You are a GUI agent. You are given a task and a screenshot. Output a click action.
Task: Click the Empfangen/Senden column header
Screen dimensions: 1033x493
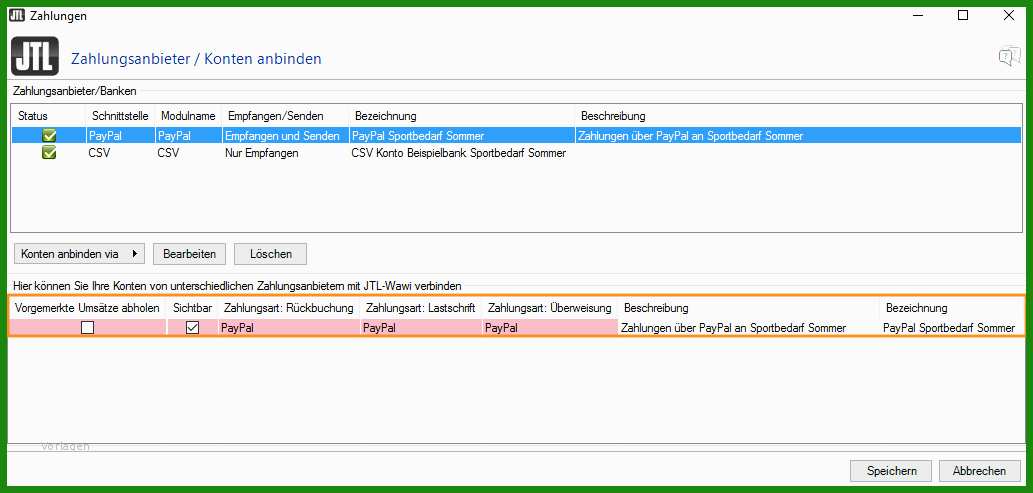[x=276, y=116]
